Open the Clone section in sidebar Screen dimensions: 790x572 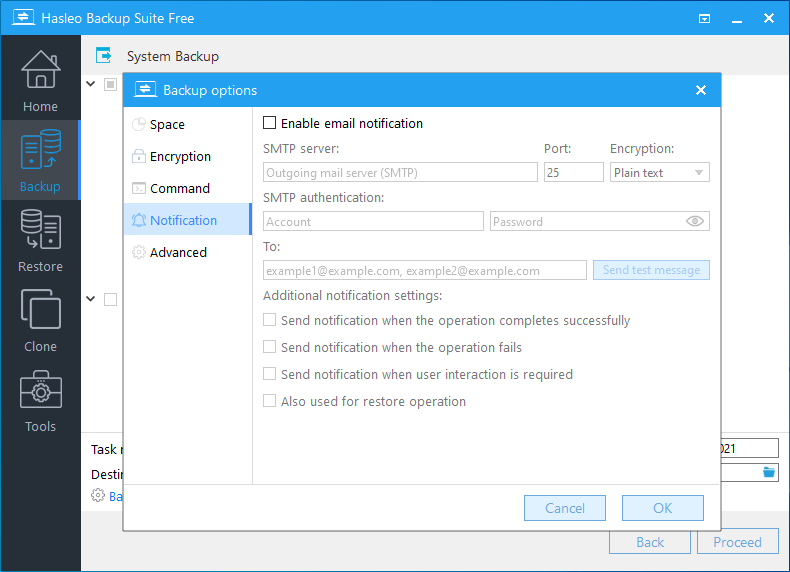click(x=40, y=321)
